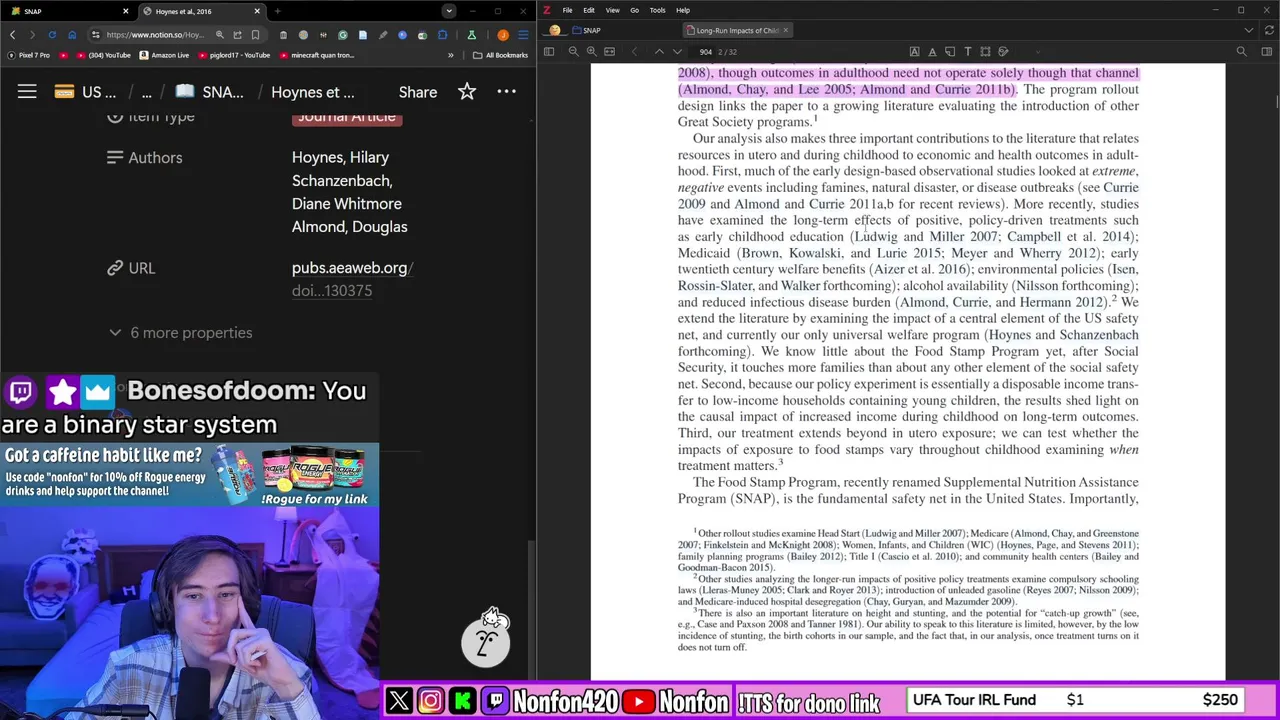Open Notion page options three-dot menu
The height and width of the screenshot is (720, 1280).
507,92
